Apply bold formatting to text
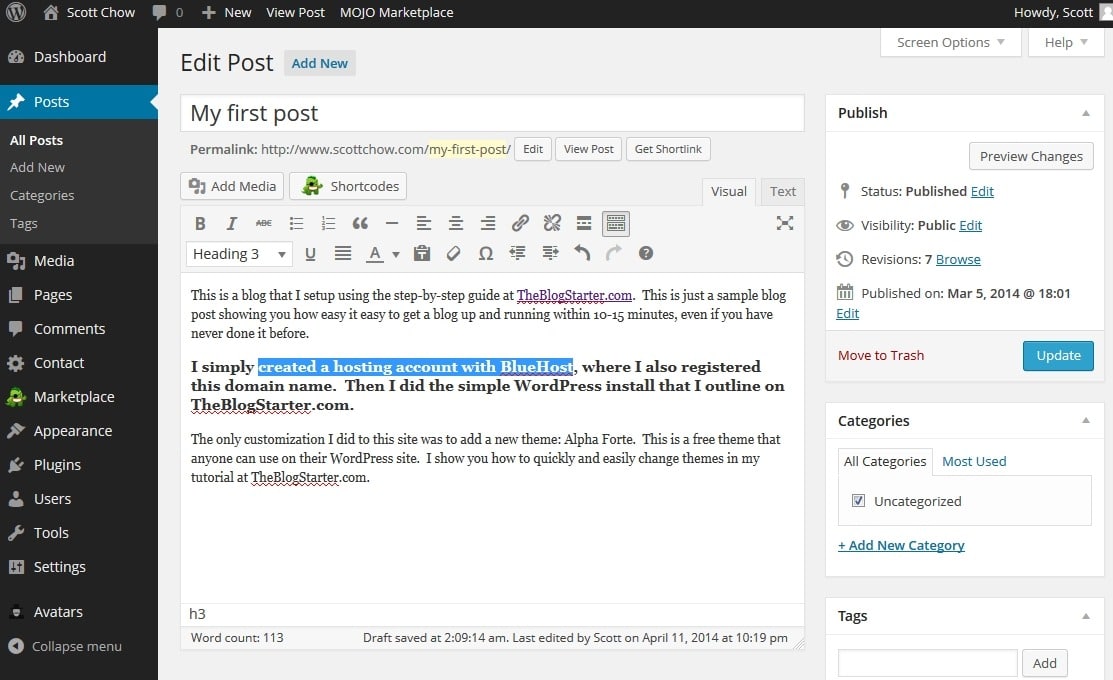Viewport: 1113px width, 680px height. click(200, 222)
